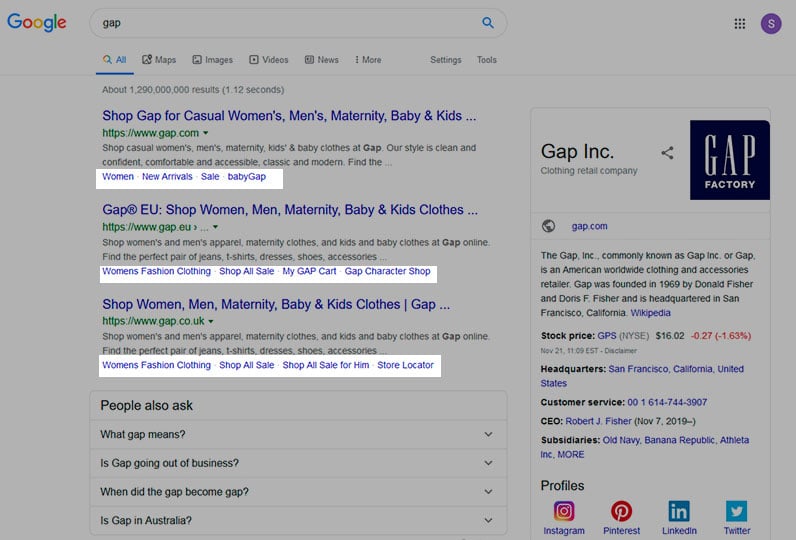The image size is (796, 540).
Task: Switch to the Videos tab
Action: tap(269, 60)
